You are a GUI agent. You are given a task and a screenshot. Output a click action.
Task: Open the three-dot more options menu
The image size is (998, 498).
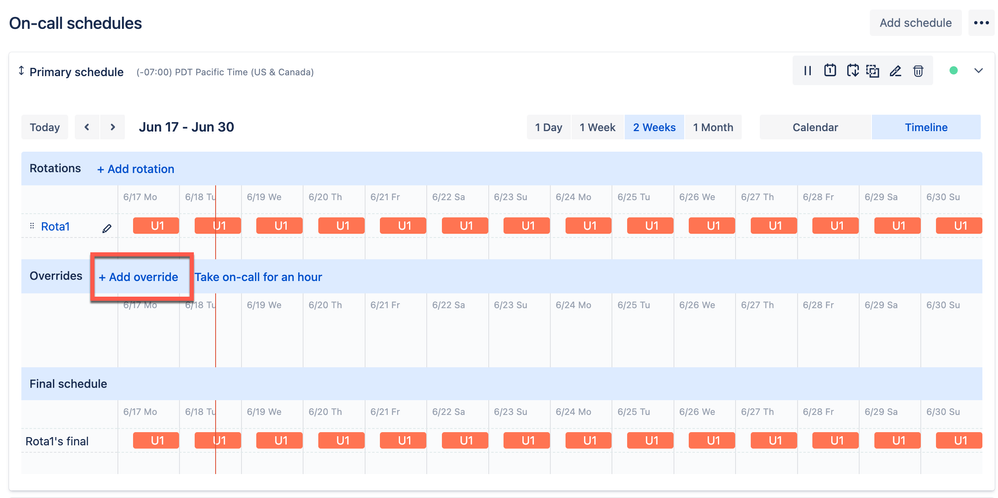click(980, 23)
